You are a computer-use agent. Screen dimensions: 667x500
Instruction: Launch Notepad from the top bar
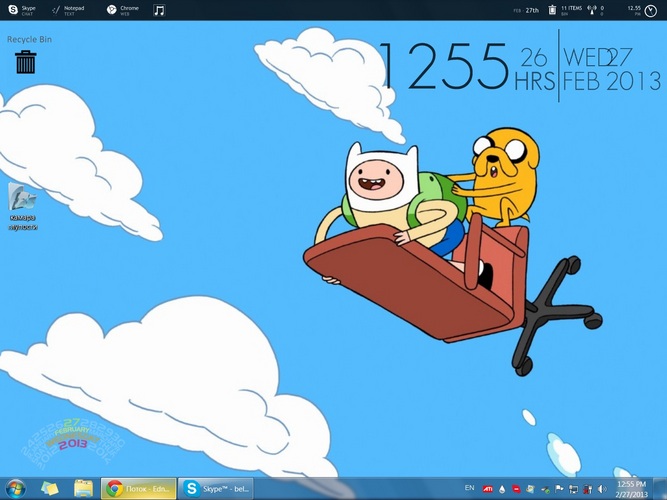(68, 10)
